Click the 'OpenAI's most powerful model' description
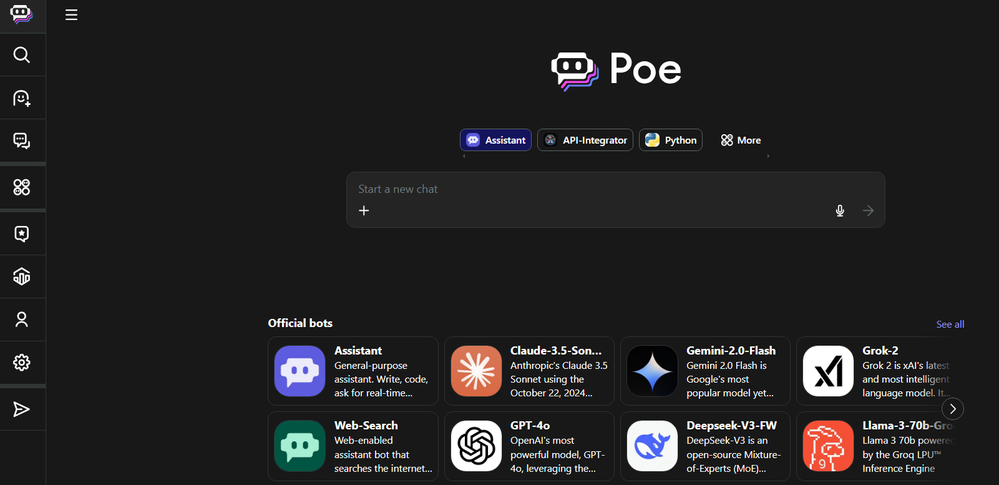The image size is (999, 485). (x=557, y=454)
